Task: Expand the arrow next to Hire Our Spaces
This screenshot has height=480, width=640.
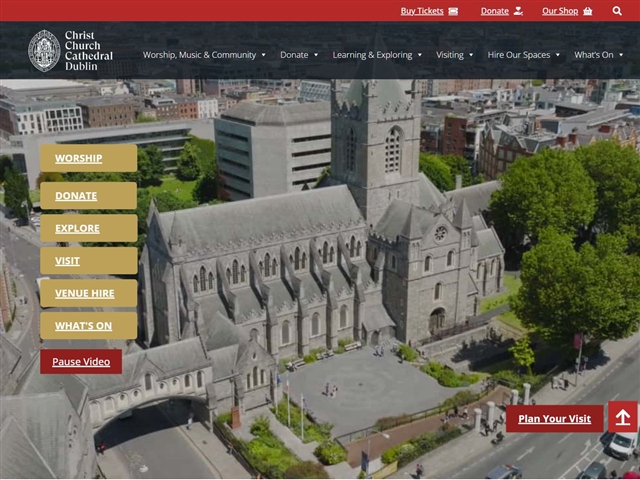Action: click(558, 55)
